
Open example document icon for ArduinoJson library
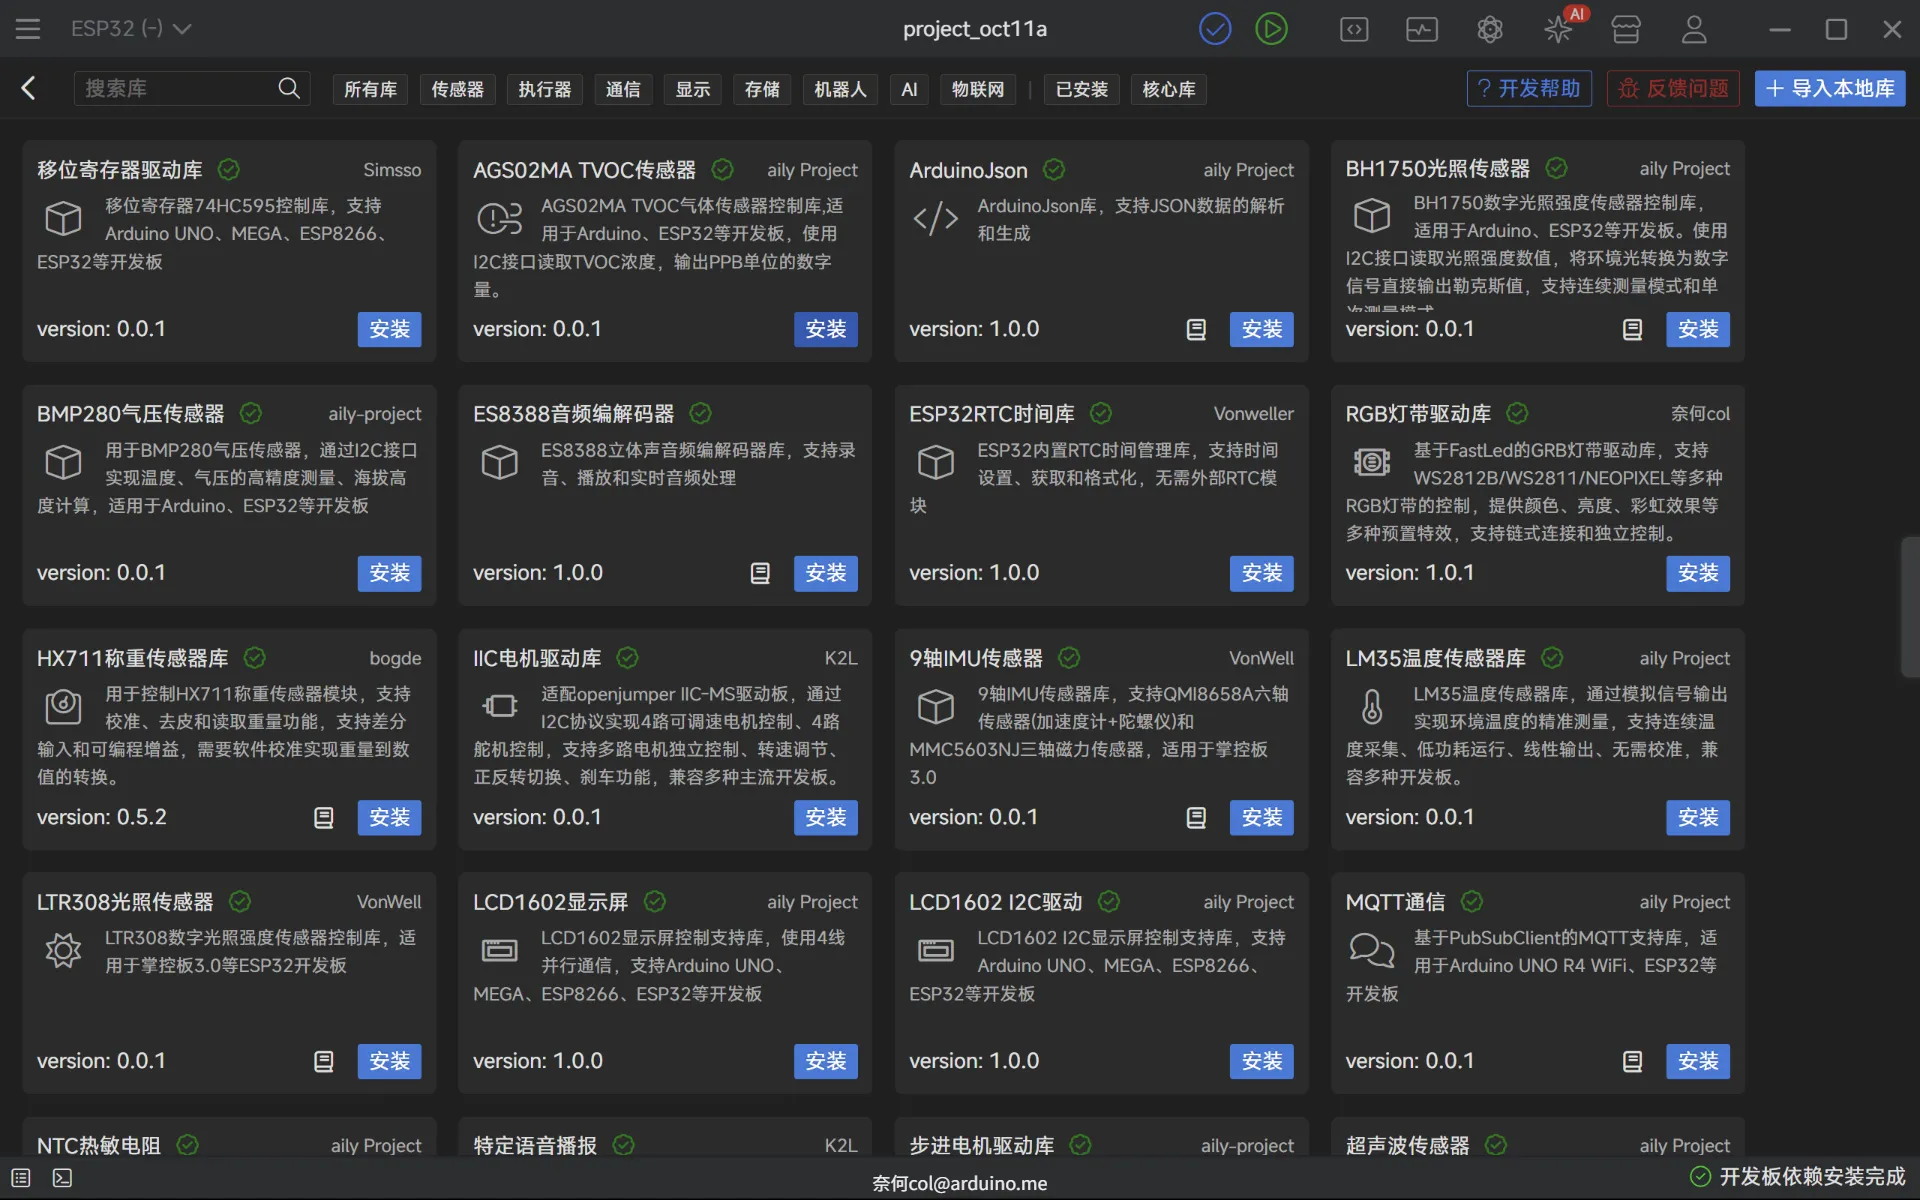tap(1196, 329)
